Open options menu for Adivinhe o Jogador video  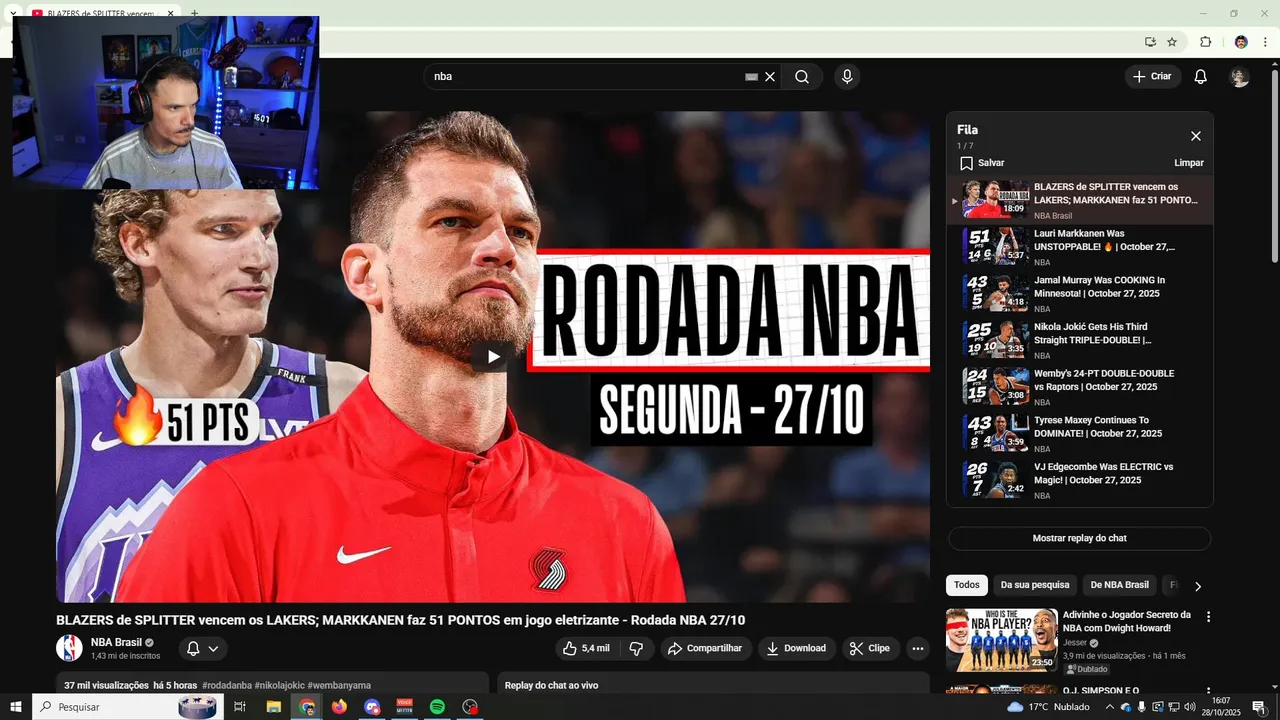(x=1208, y=617)
